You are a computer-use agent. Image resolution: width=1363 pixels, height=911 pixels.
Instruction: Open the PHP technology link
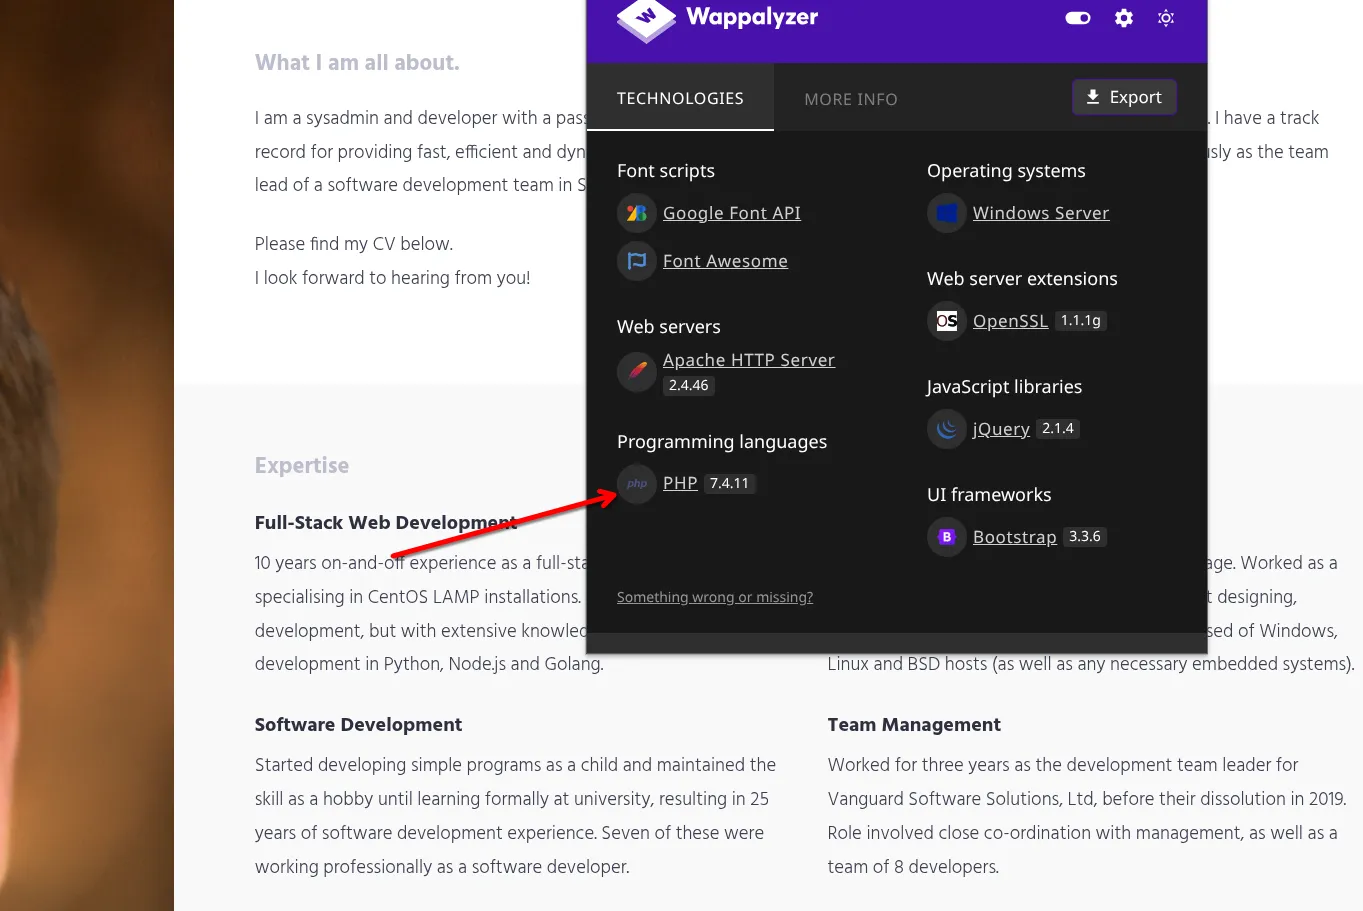680,483
